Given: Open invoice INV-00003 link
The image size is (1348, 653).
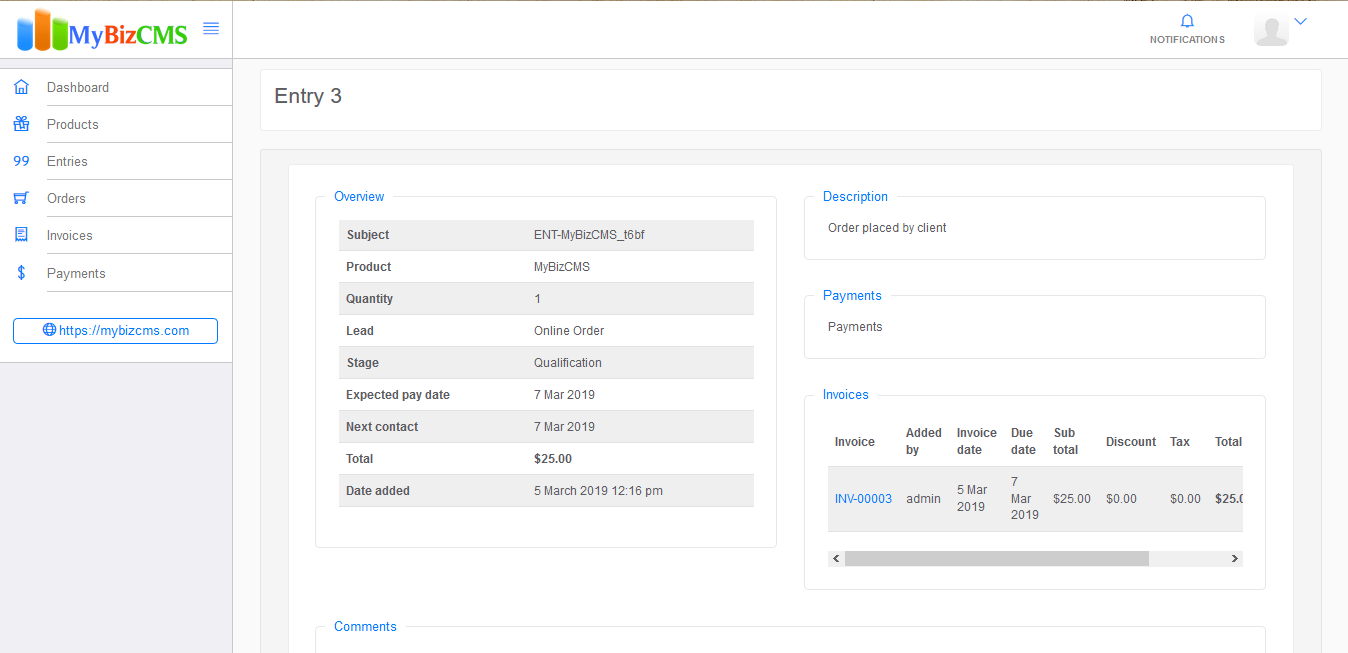Looking at the screenshot, I should pyautogui.click(x=863, y=499).
